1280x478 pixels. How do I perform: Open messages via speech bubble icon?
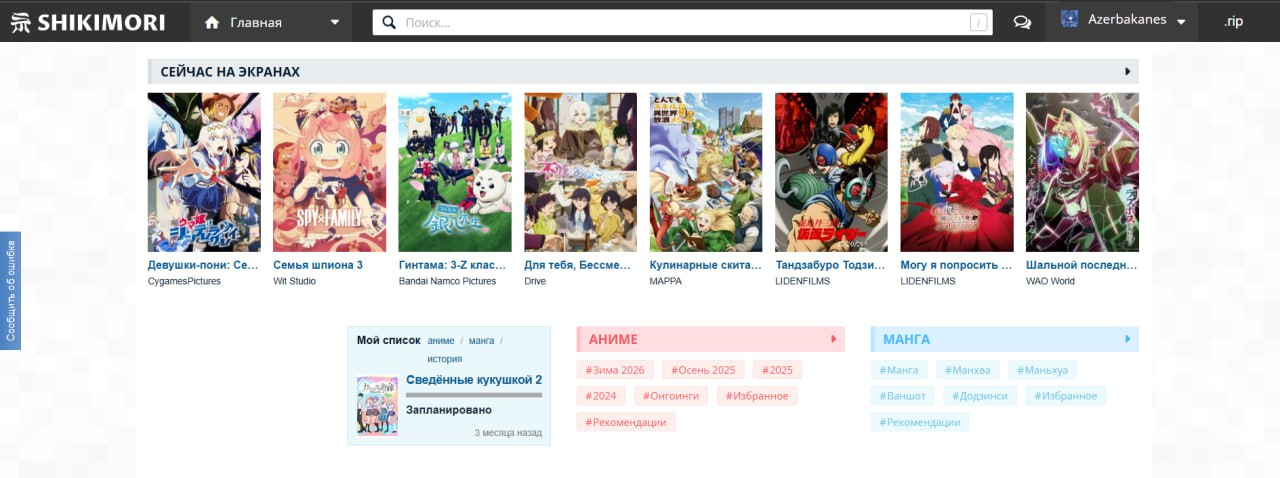tap(1022, 22)
